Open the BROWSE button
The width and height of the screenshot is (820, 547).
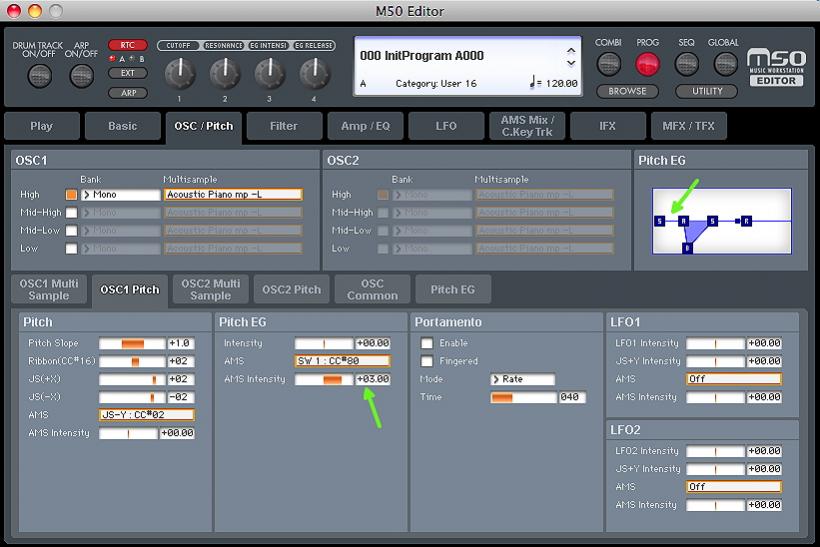[627, 91]
